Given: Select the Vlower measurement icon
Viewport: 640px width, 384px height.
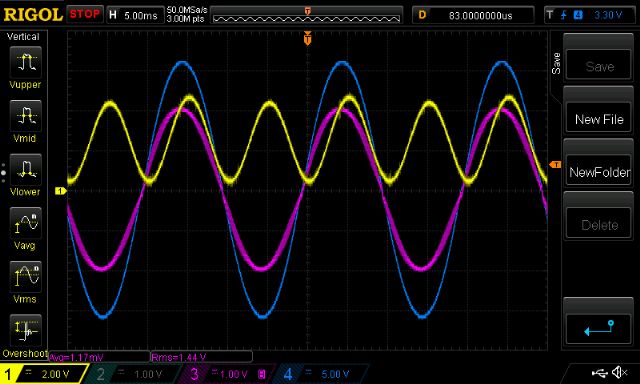Looking at the screenshot, I should click(25, 169).
